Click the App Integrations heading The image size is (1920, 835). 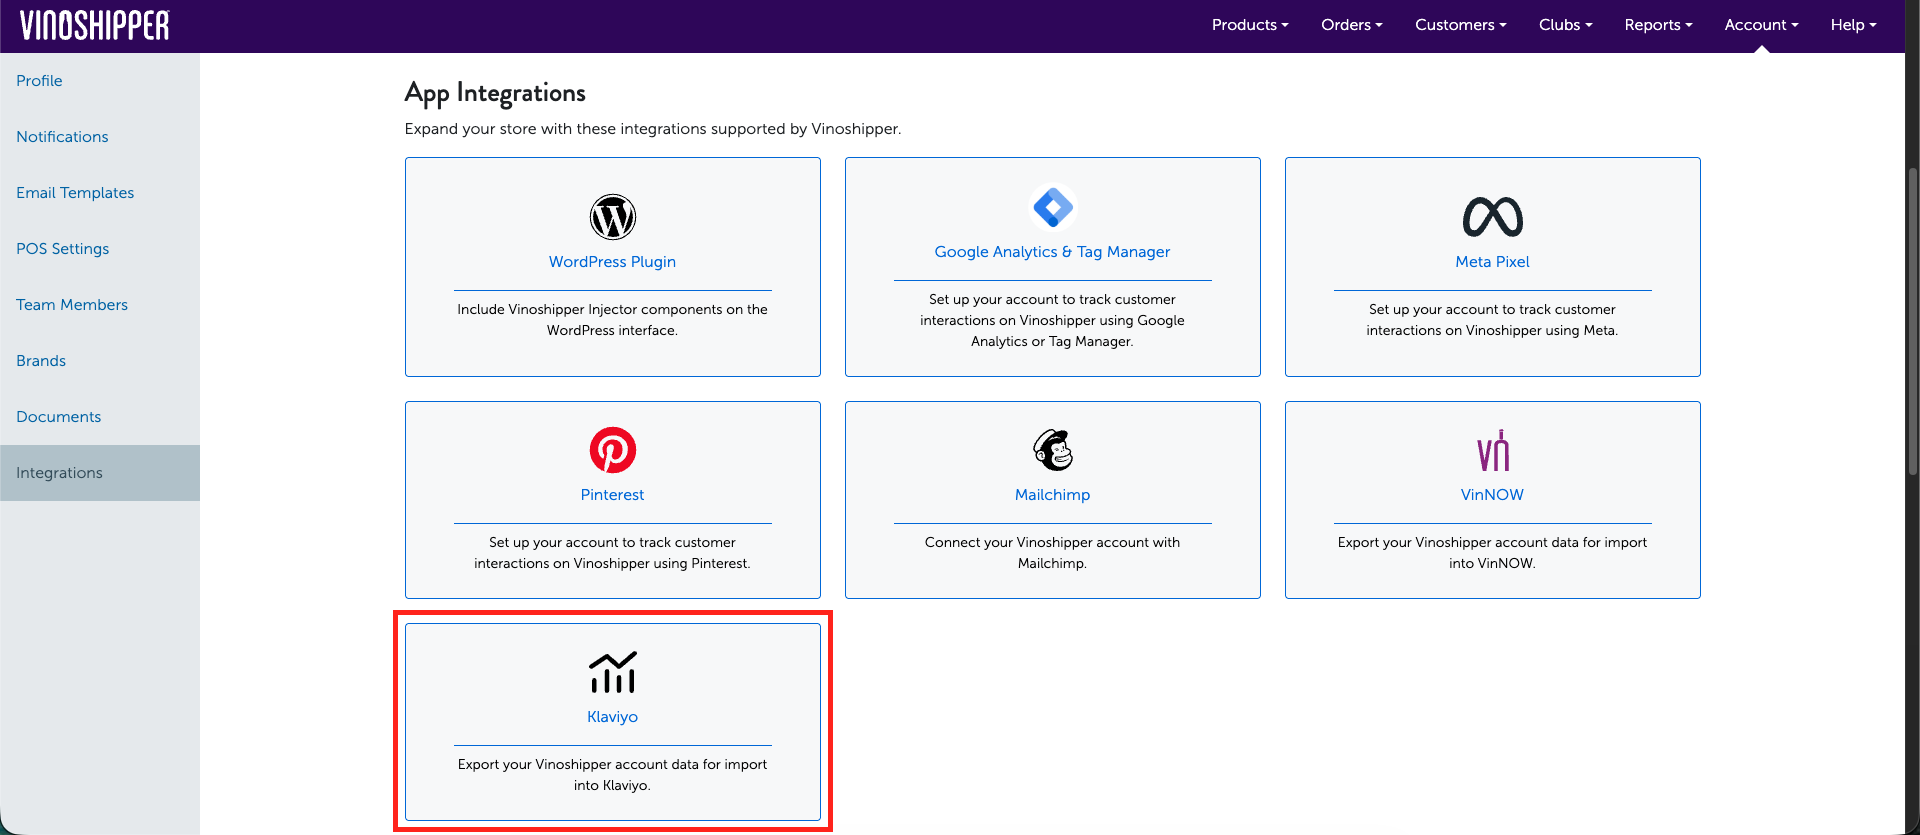495,93
